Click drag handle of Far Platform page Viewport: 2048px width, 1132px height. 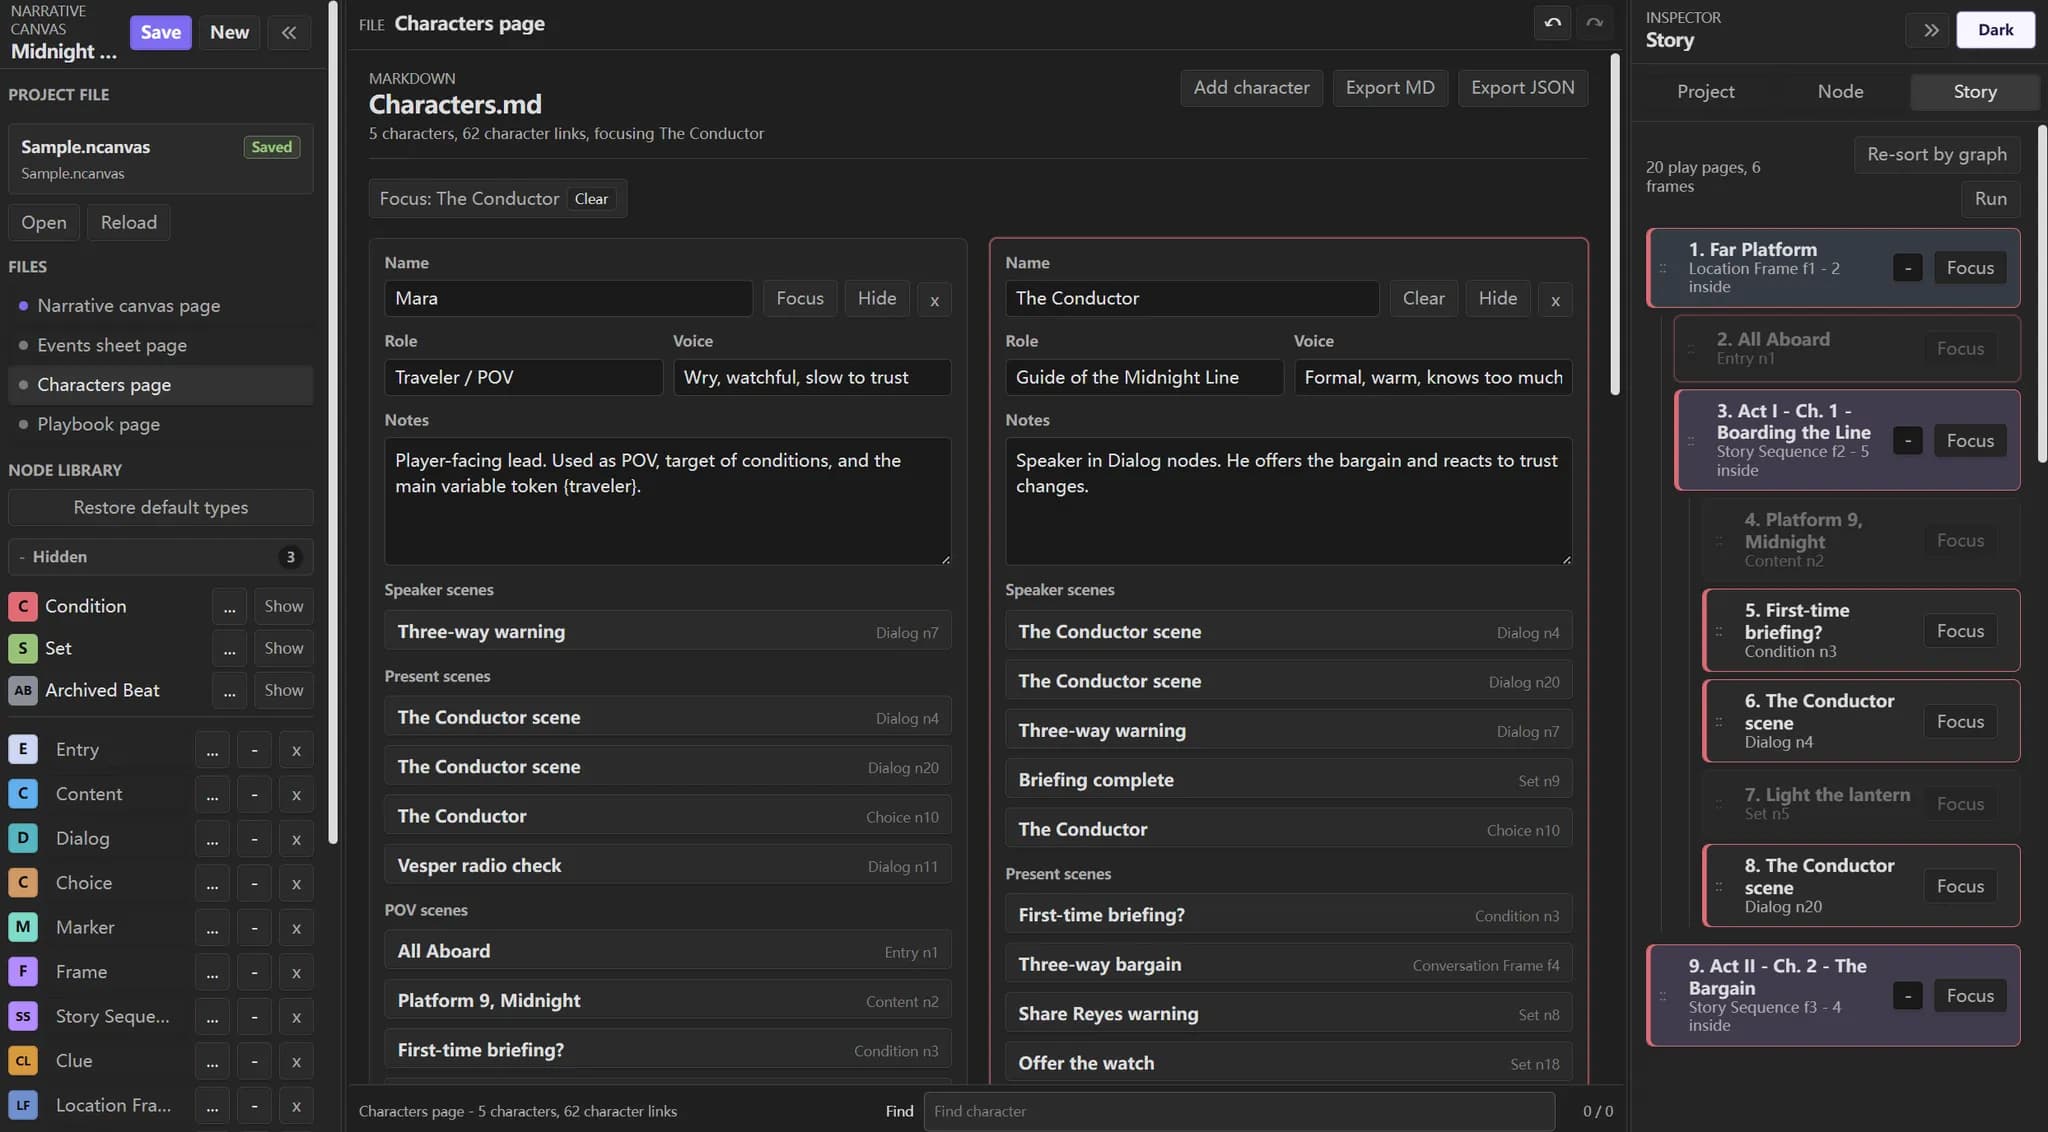pyautogui.click(x=1663, y=268)
